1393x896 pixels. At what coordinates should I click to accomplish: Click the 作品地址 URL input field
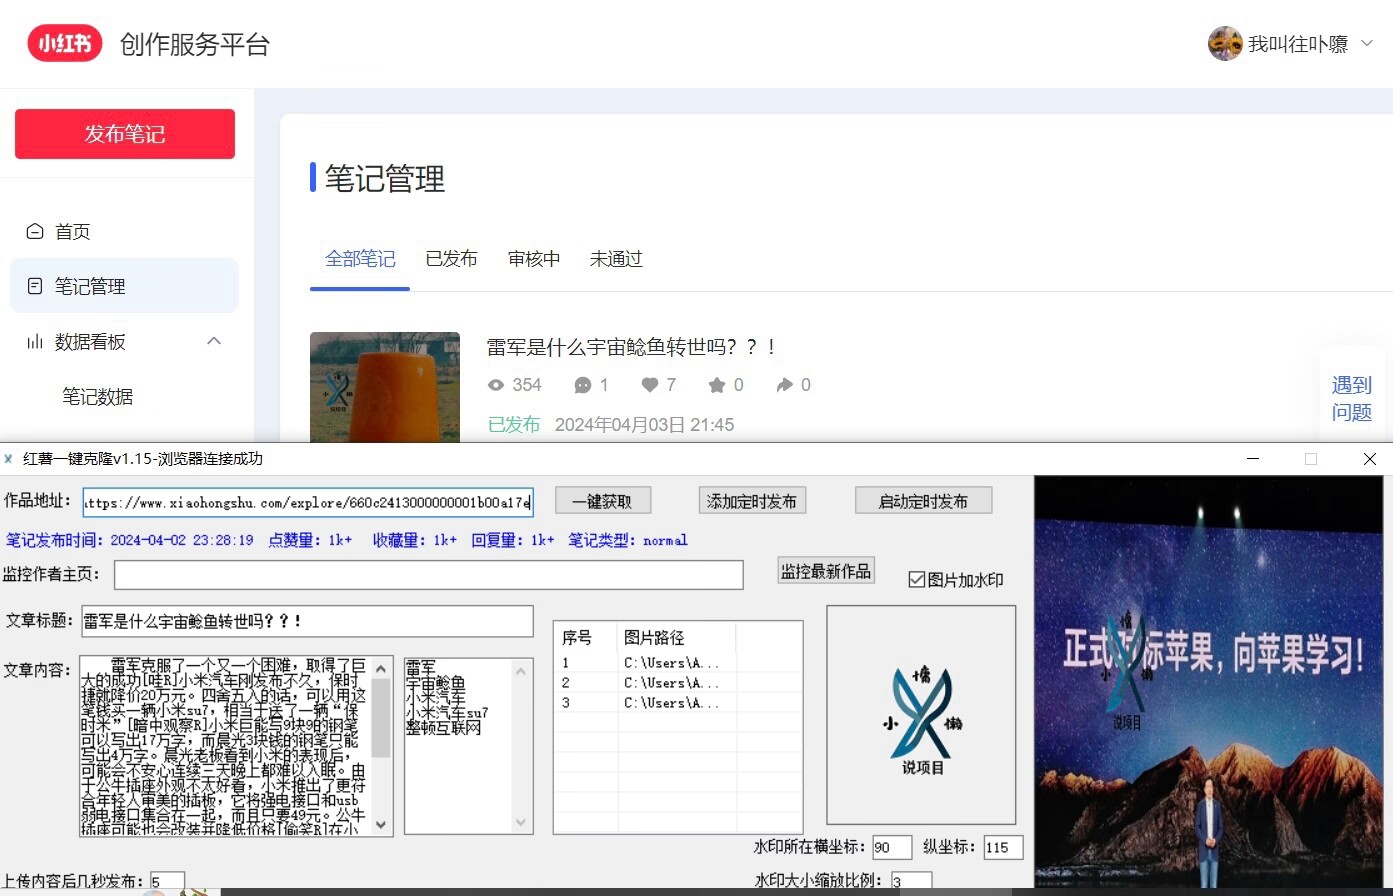(x=308, y=501)
